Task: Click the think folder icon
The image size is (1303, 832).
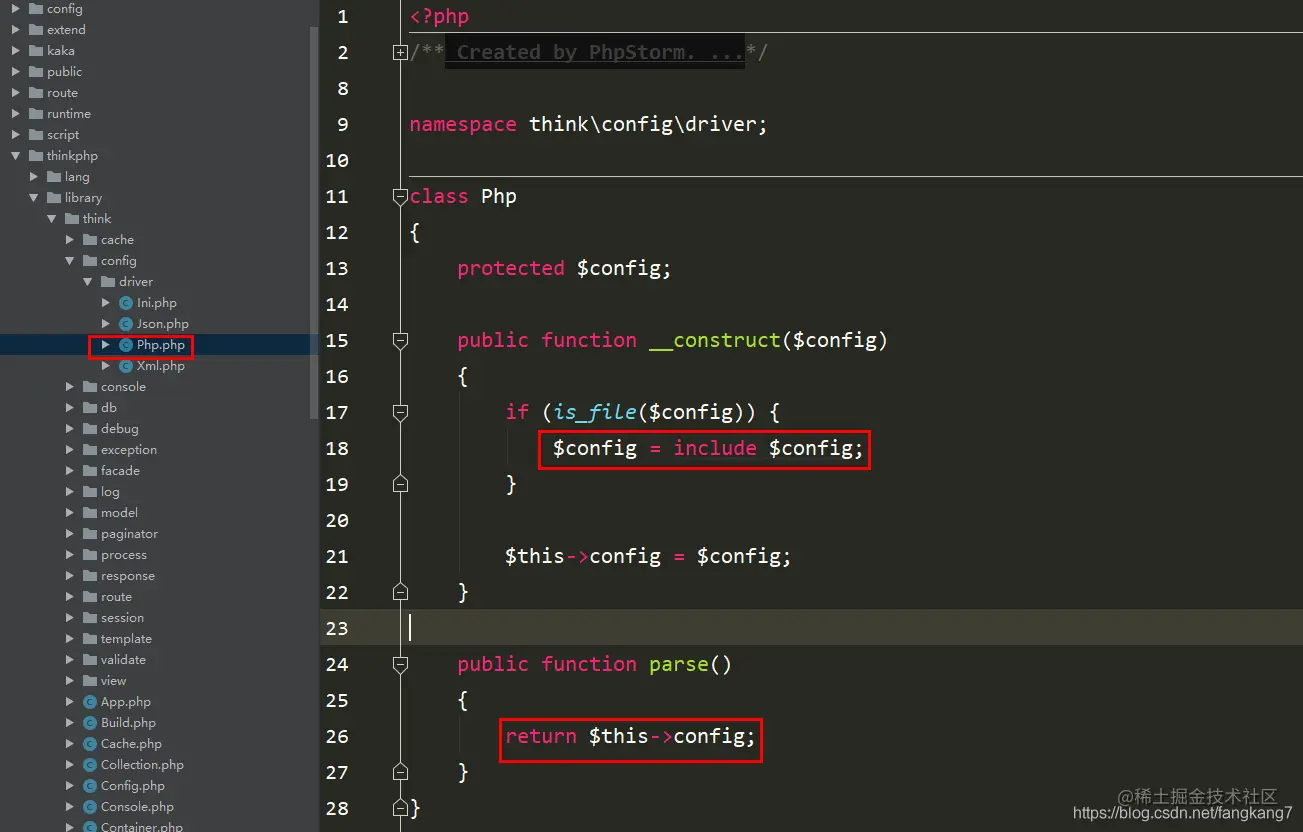Action: click(x=71, y=219)
